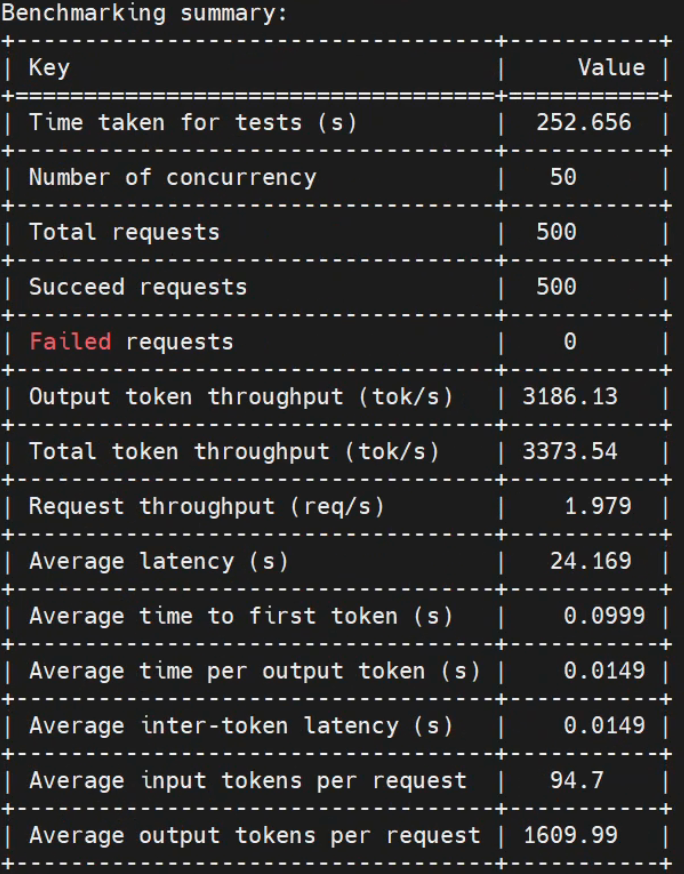Click the request throughput value 1.979
Image resolution: width=684 pixels, height=874 pixels.
tap(598, 506)
